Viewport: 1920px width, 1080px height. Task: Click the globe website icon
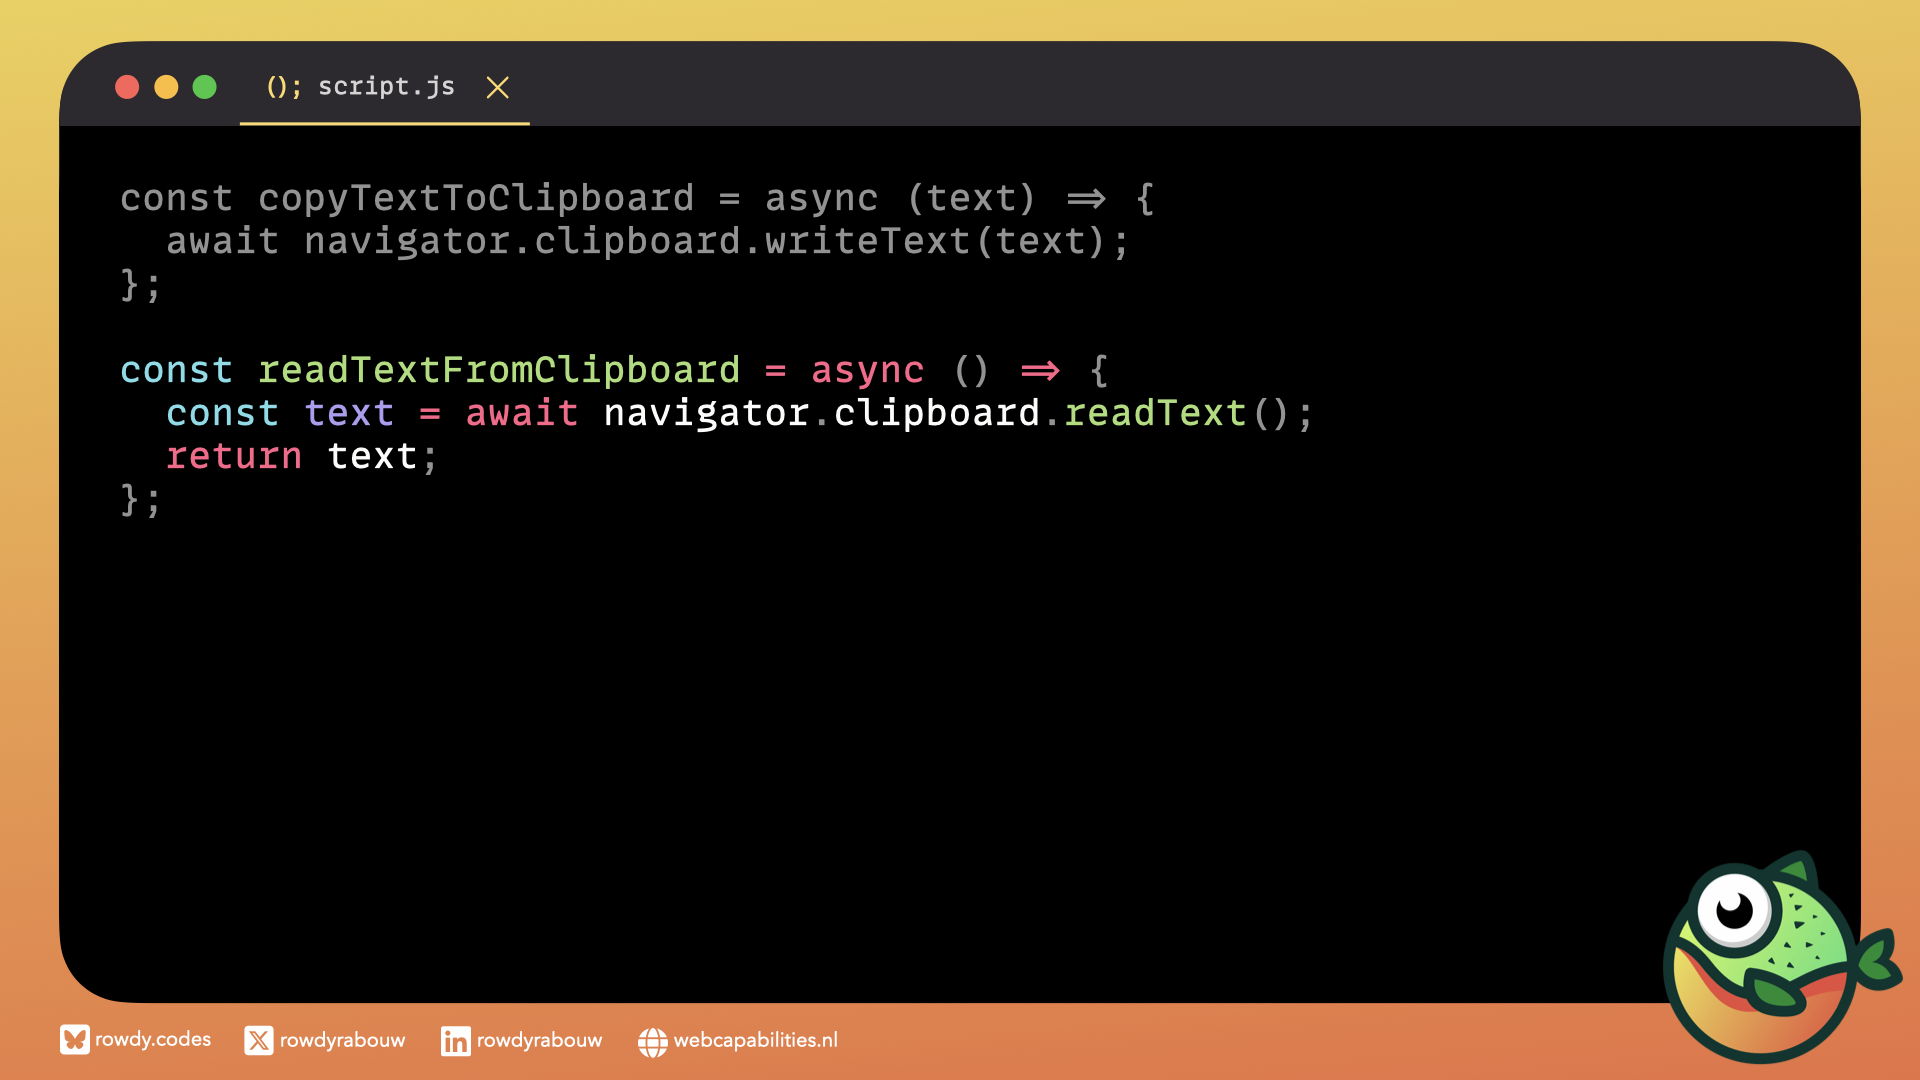pyautogui.click(x=652, y=1042)
